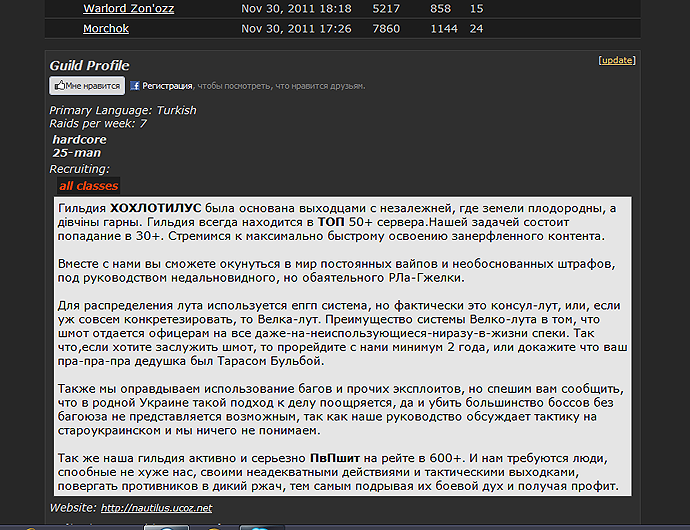
Task: Click the Facebook 'Мне нравится' like button
Action: [87, 86]
